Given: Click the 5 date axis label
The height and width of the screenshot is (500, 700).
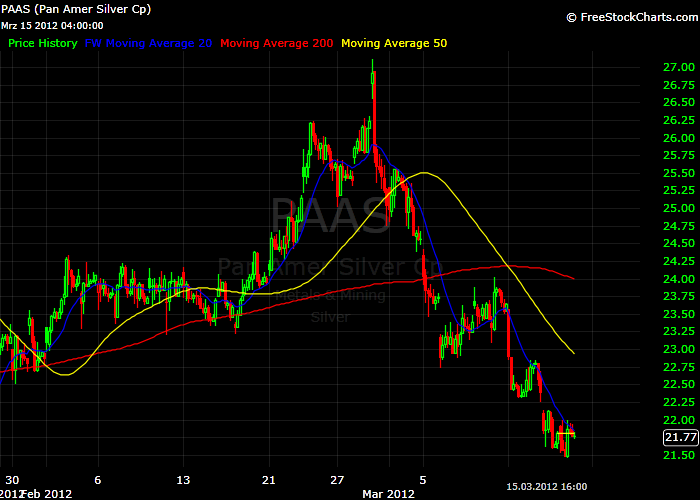Looking at the screenshot, I should pyautogui.click(x=423, y=480).
